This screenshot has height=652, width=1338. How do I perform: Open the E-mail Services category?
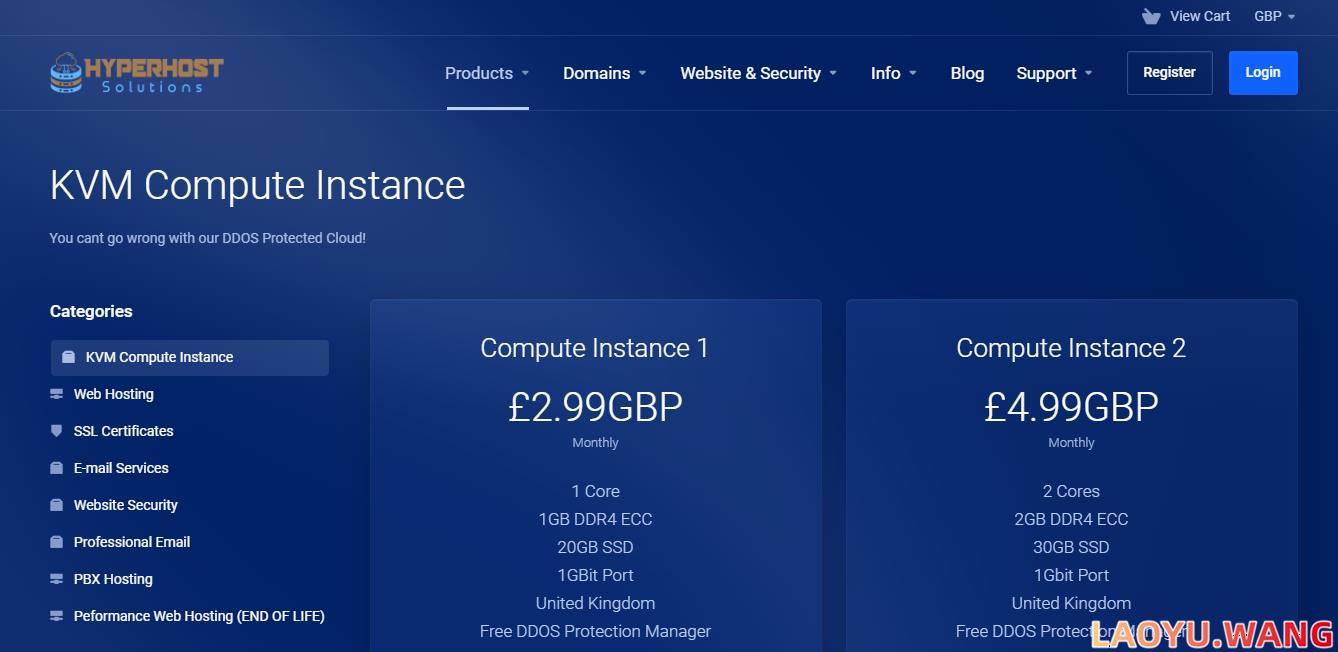121,468
